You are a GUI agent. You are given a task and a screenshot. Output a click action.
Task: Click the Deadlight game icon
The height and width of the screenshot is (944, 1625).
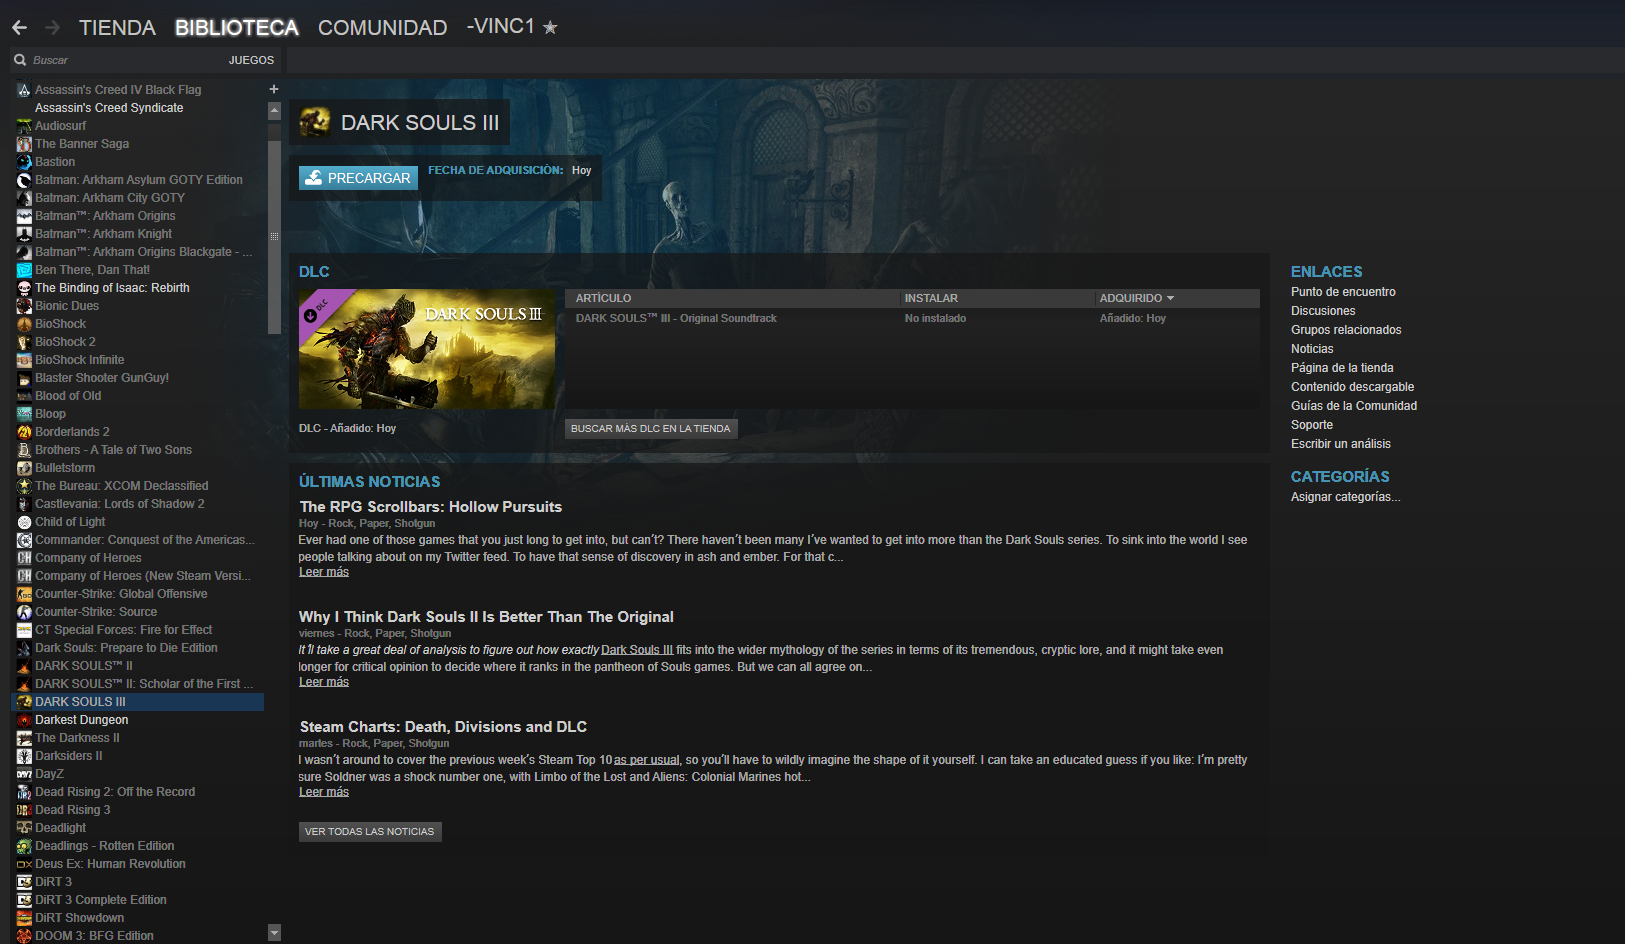pyautogui.click(x=24, y=828)
